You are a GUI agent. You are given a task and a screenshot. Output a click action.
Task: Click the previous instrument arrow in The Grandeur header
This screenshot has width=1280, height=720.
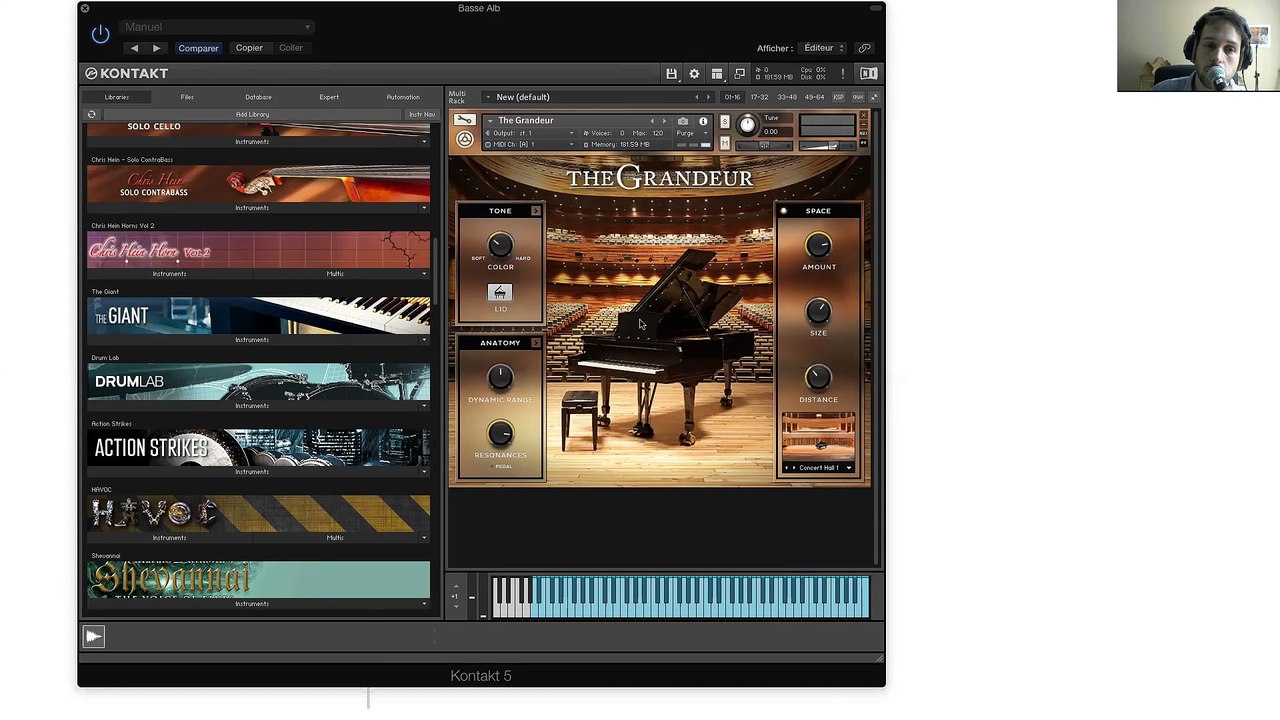[x=652, y=121]
